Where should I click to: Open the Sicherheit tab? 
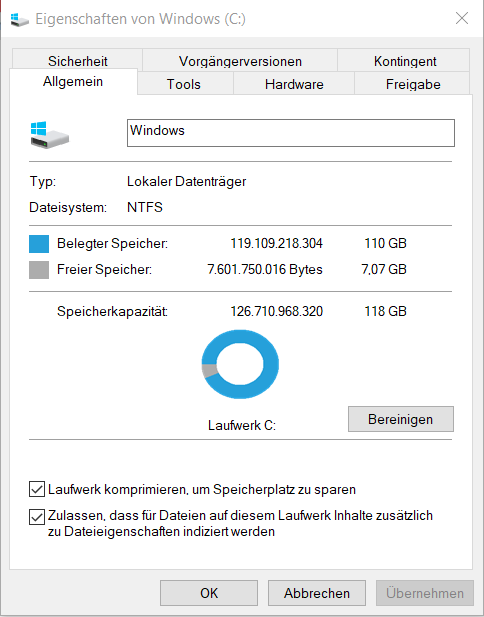tap(78, 61)
